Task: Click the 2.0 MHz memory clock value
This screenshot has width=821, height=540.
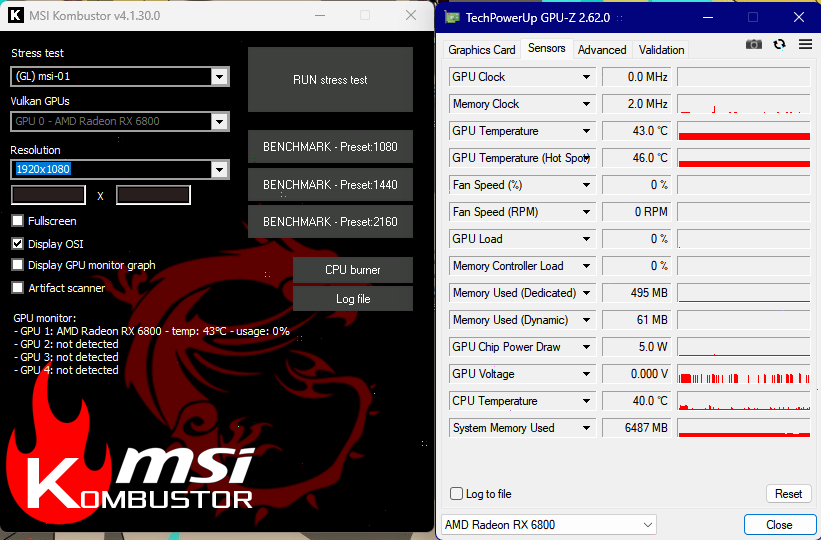Action: [x=637, y=104]
